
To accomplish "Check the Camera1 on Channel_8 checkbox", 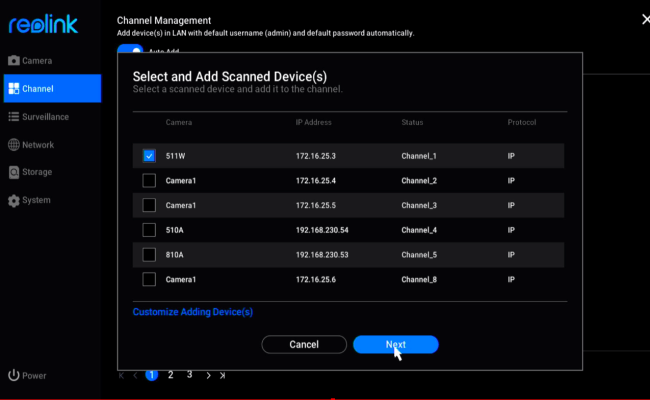I will point(149,279).
